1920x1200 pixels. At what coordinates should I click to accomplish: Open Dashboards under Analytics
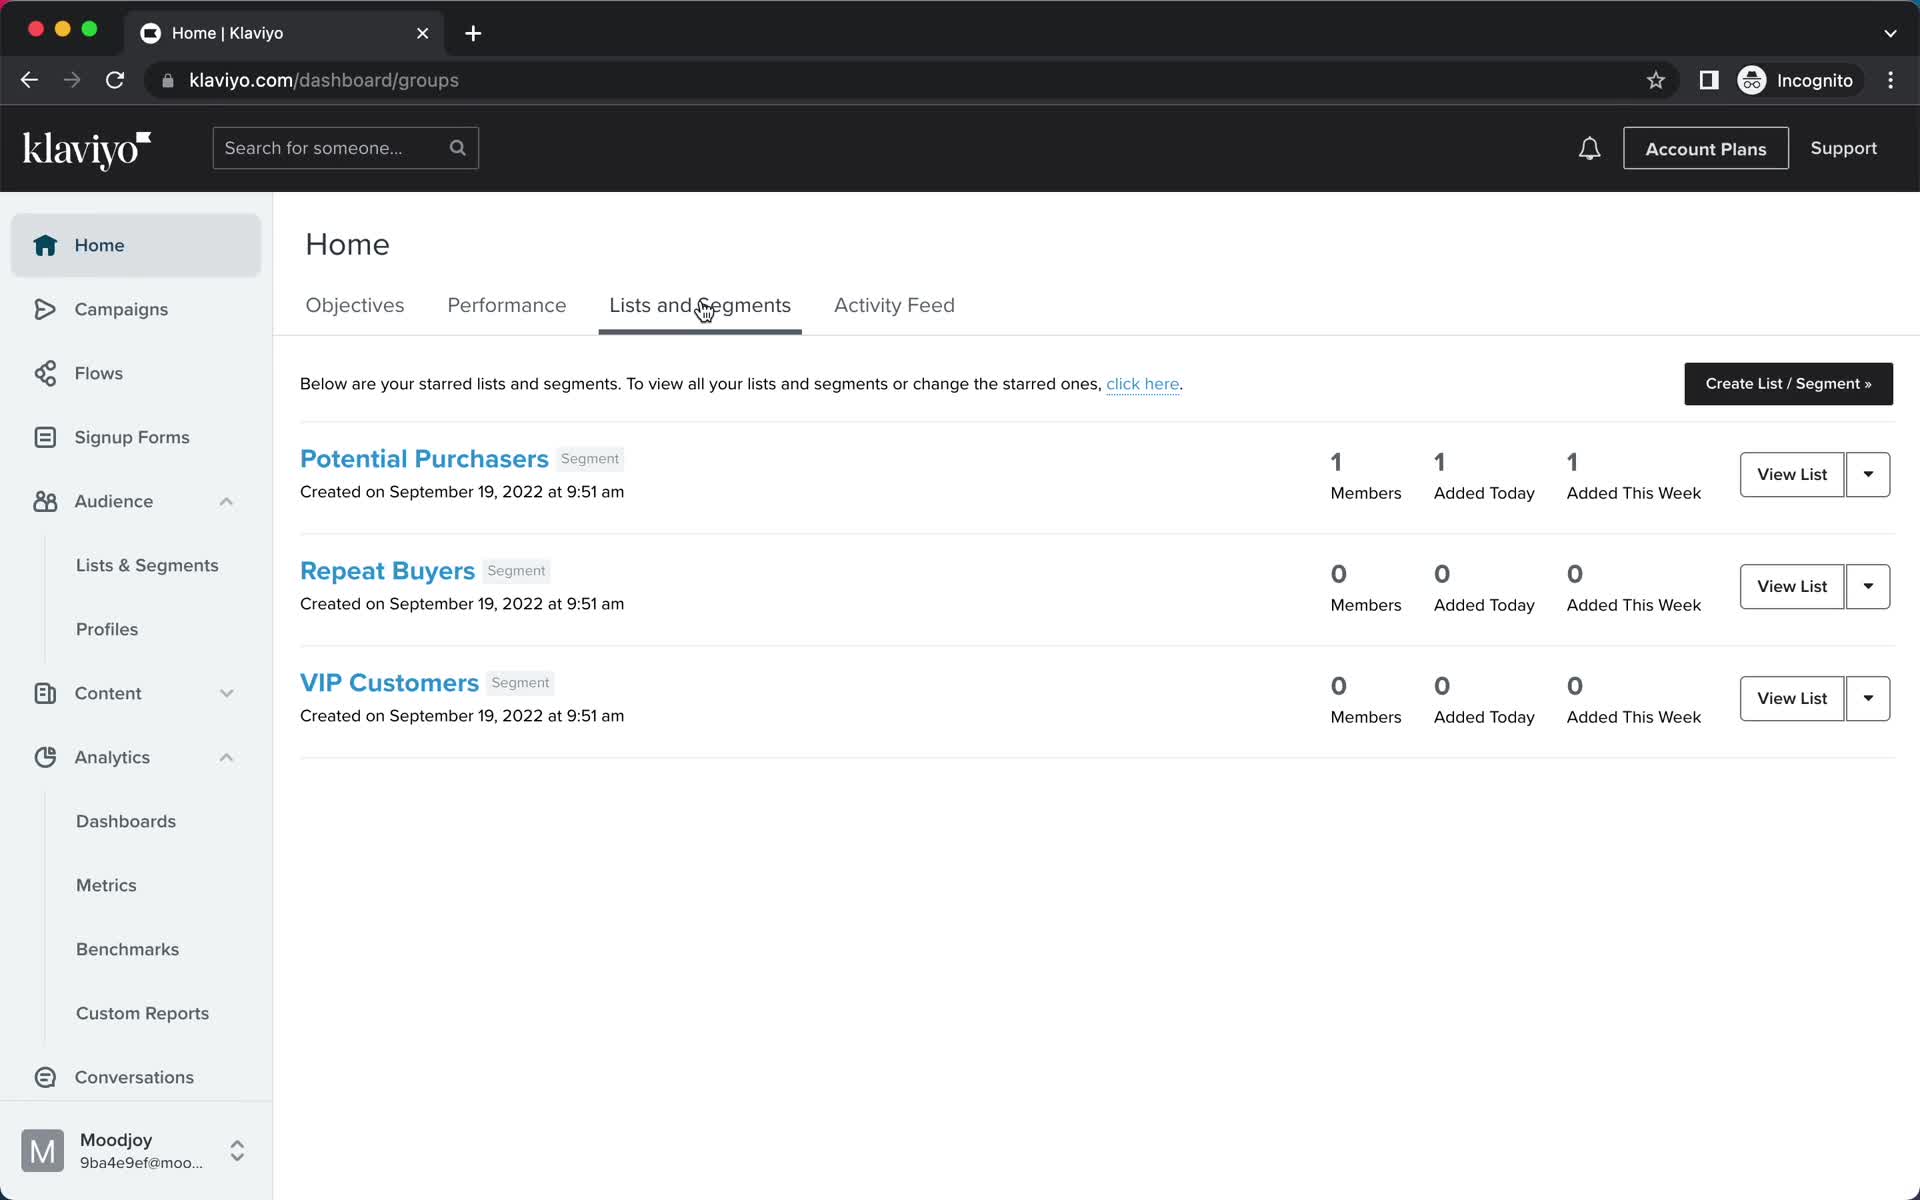tap(126, 821)
